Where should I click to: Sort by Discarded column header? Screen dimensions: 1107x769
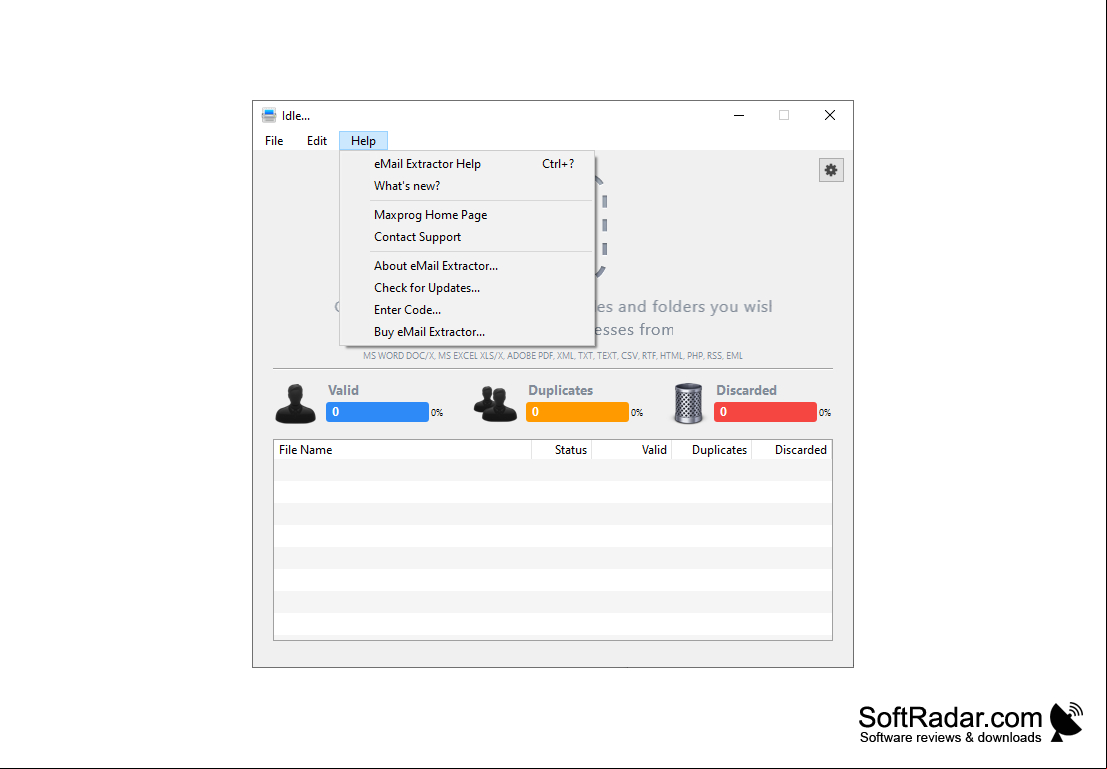click(x=791, y=450)
